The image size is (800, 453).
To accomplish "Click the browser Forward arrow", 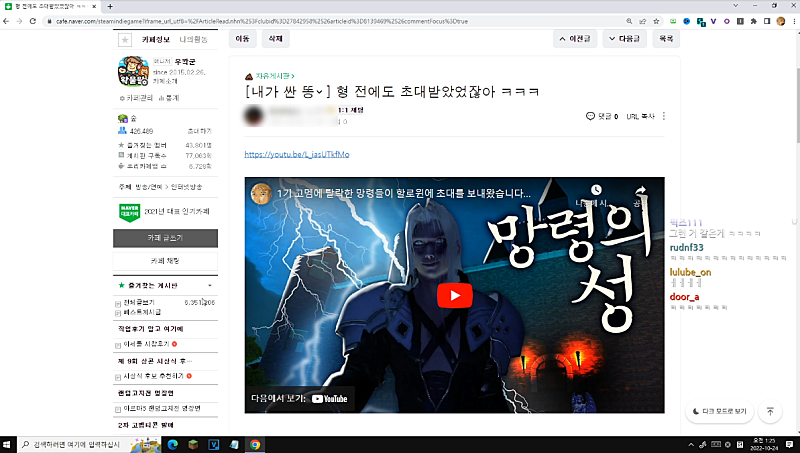I will 19,21.
